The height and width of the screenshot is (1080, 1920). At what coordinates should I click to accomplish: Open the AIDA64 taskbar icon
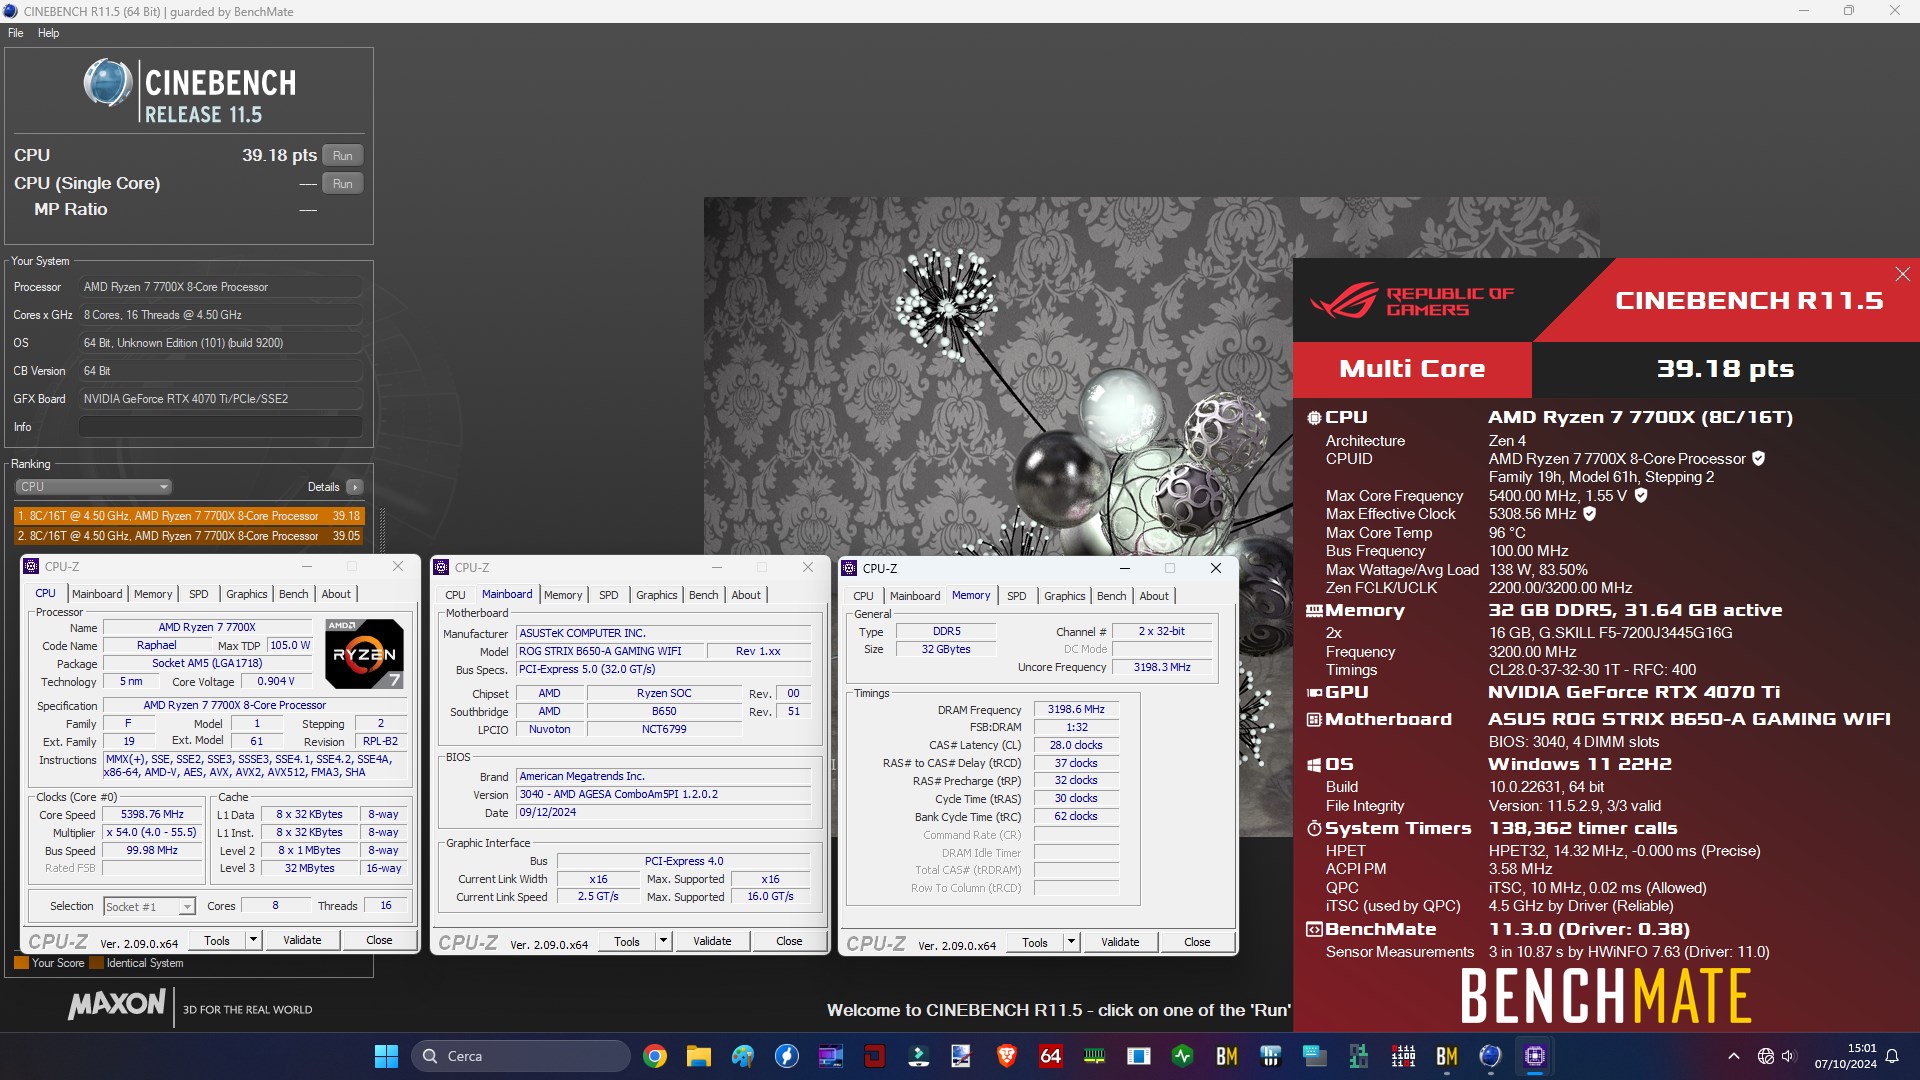(1051, 1056)
